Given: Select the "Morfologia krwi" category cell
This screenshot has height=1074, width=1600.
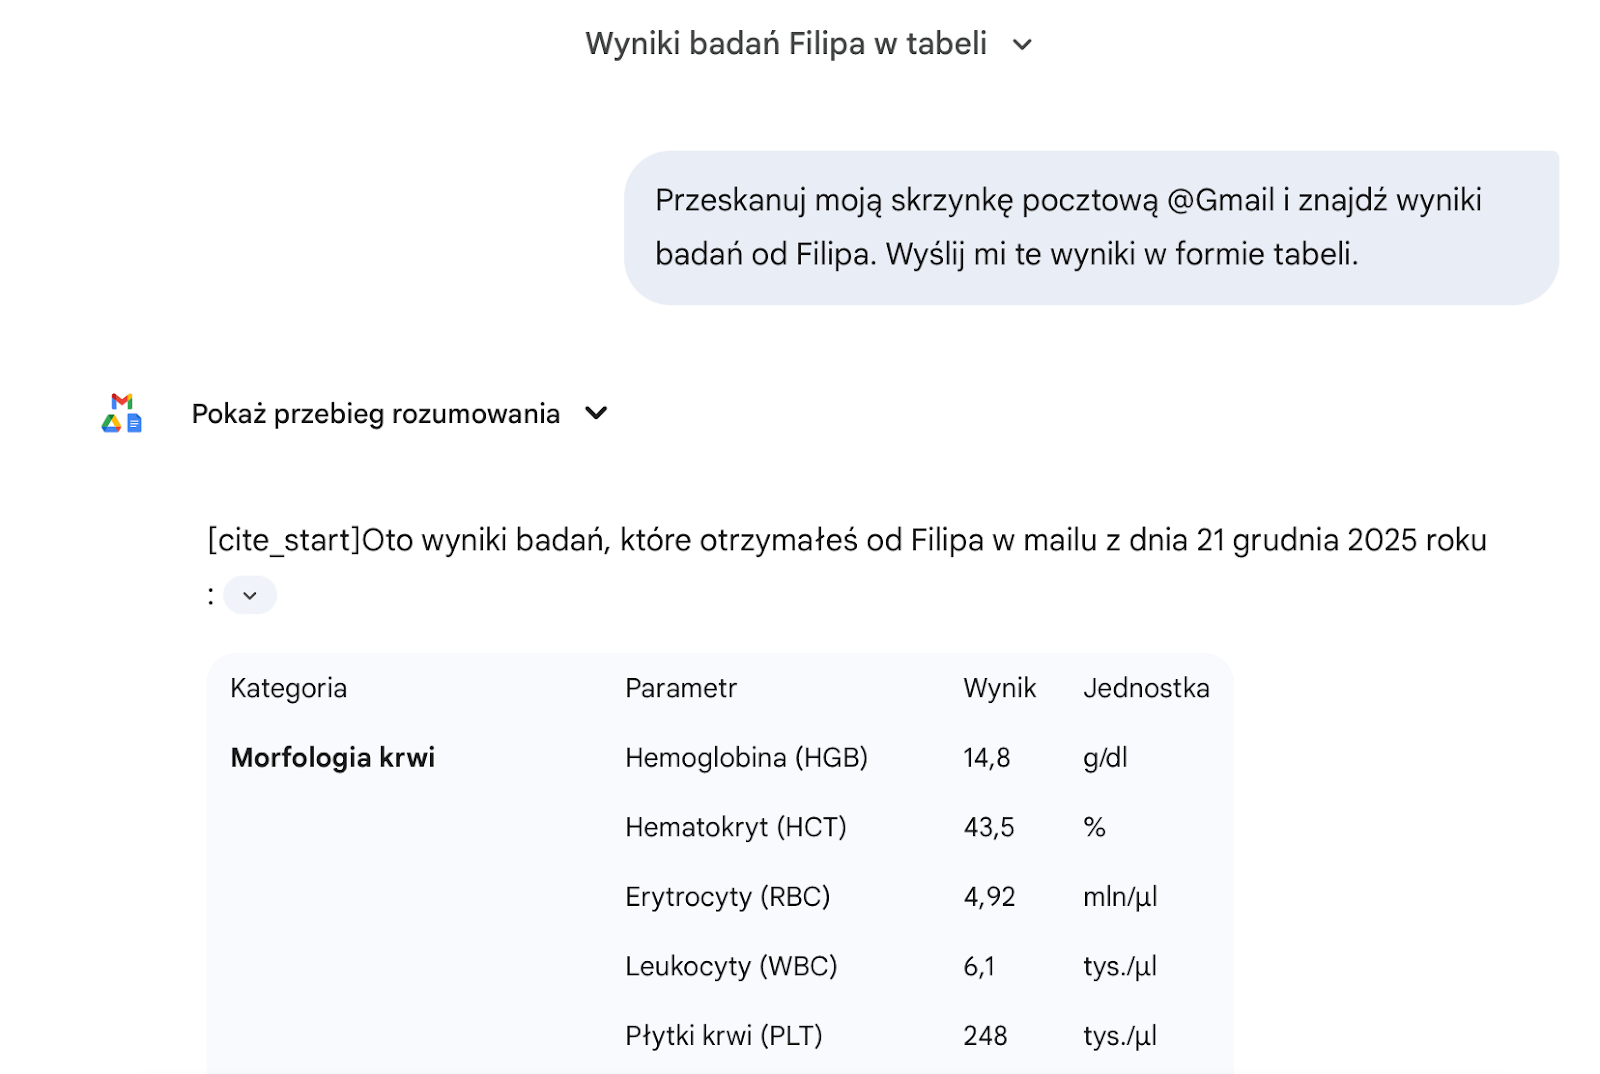Looking at the screenshot, I should pos(332,758).
